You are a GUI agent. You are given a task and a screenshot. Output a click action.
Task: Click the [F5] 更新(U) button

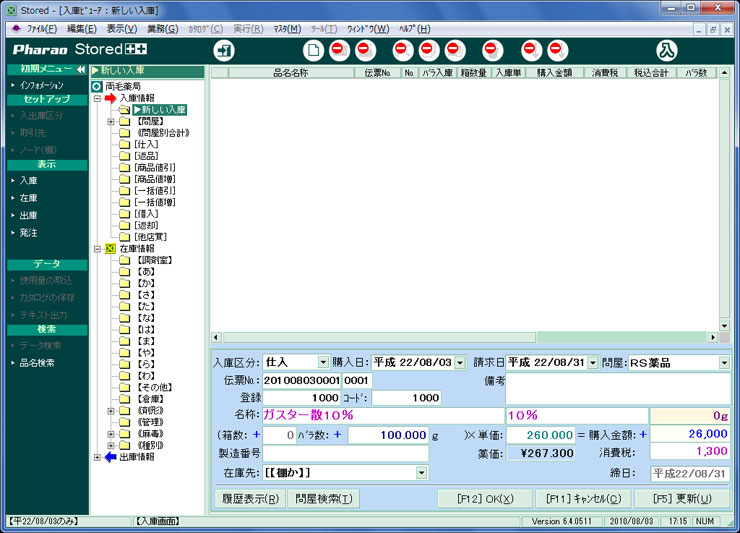682,499
